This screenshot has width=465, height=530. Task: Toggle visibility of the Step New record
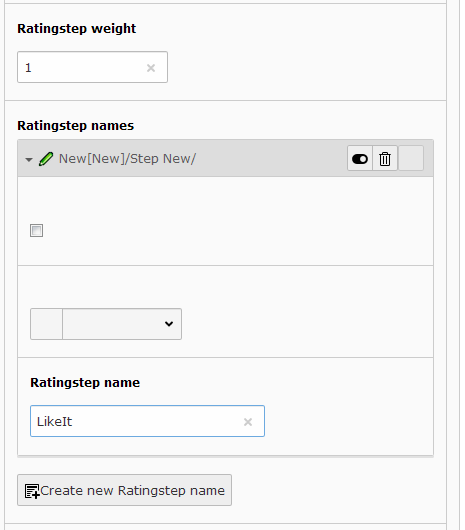[x=360, y=159]
